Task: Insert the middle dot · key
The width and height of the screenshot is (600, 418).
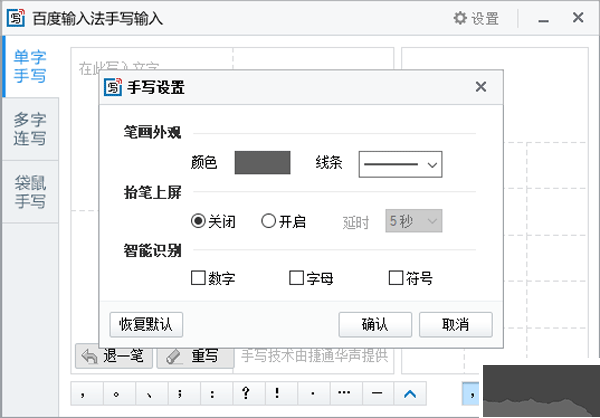Action: pyautogui.click(x=313, y=393)
